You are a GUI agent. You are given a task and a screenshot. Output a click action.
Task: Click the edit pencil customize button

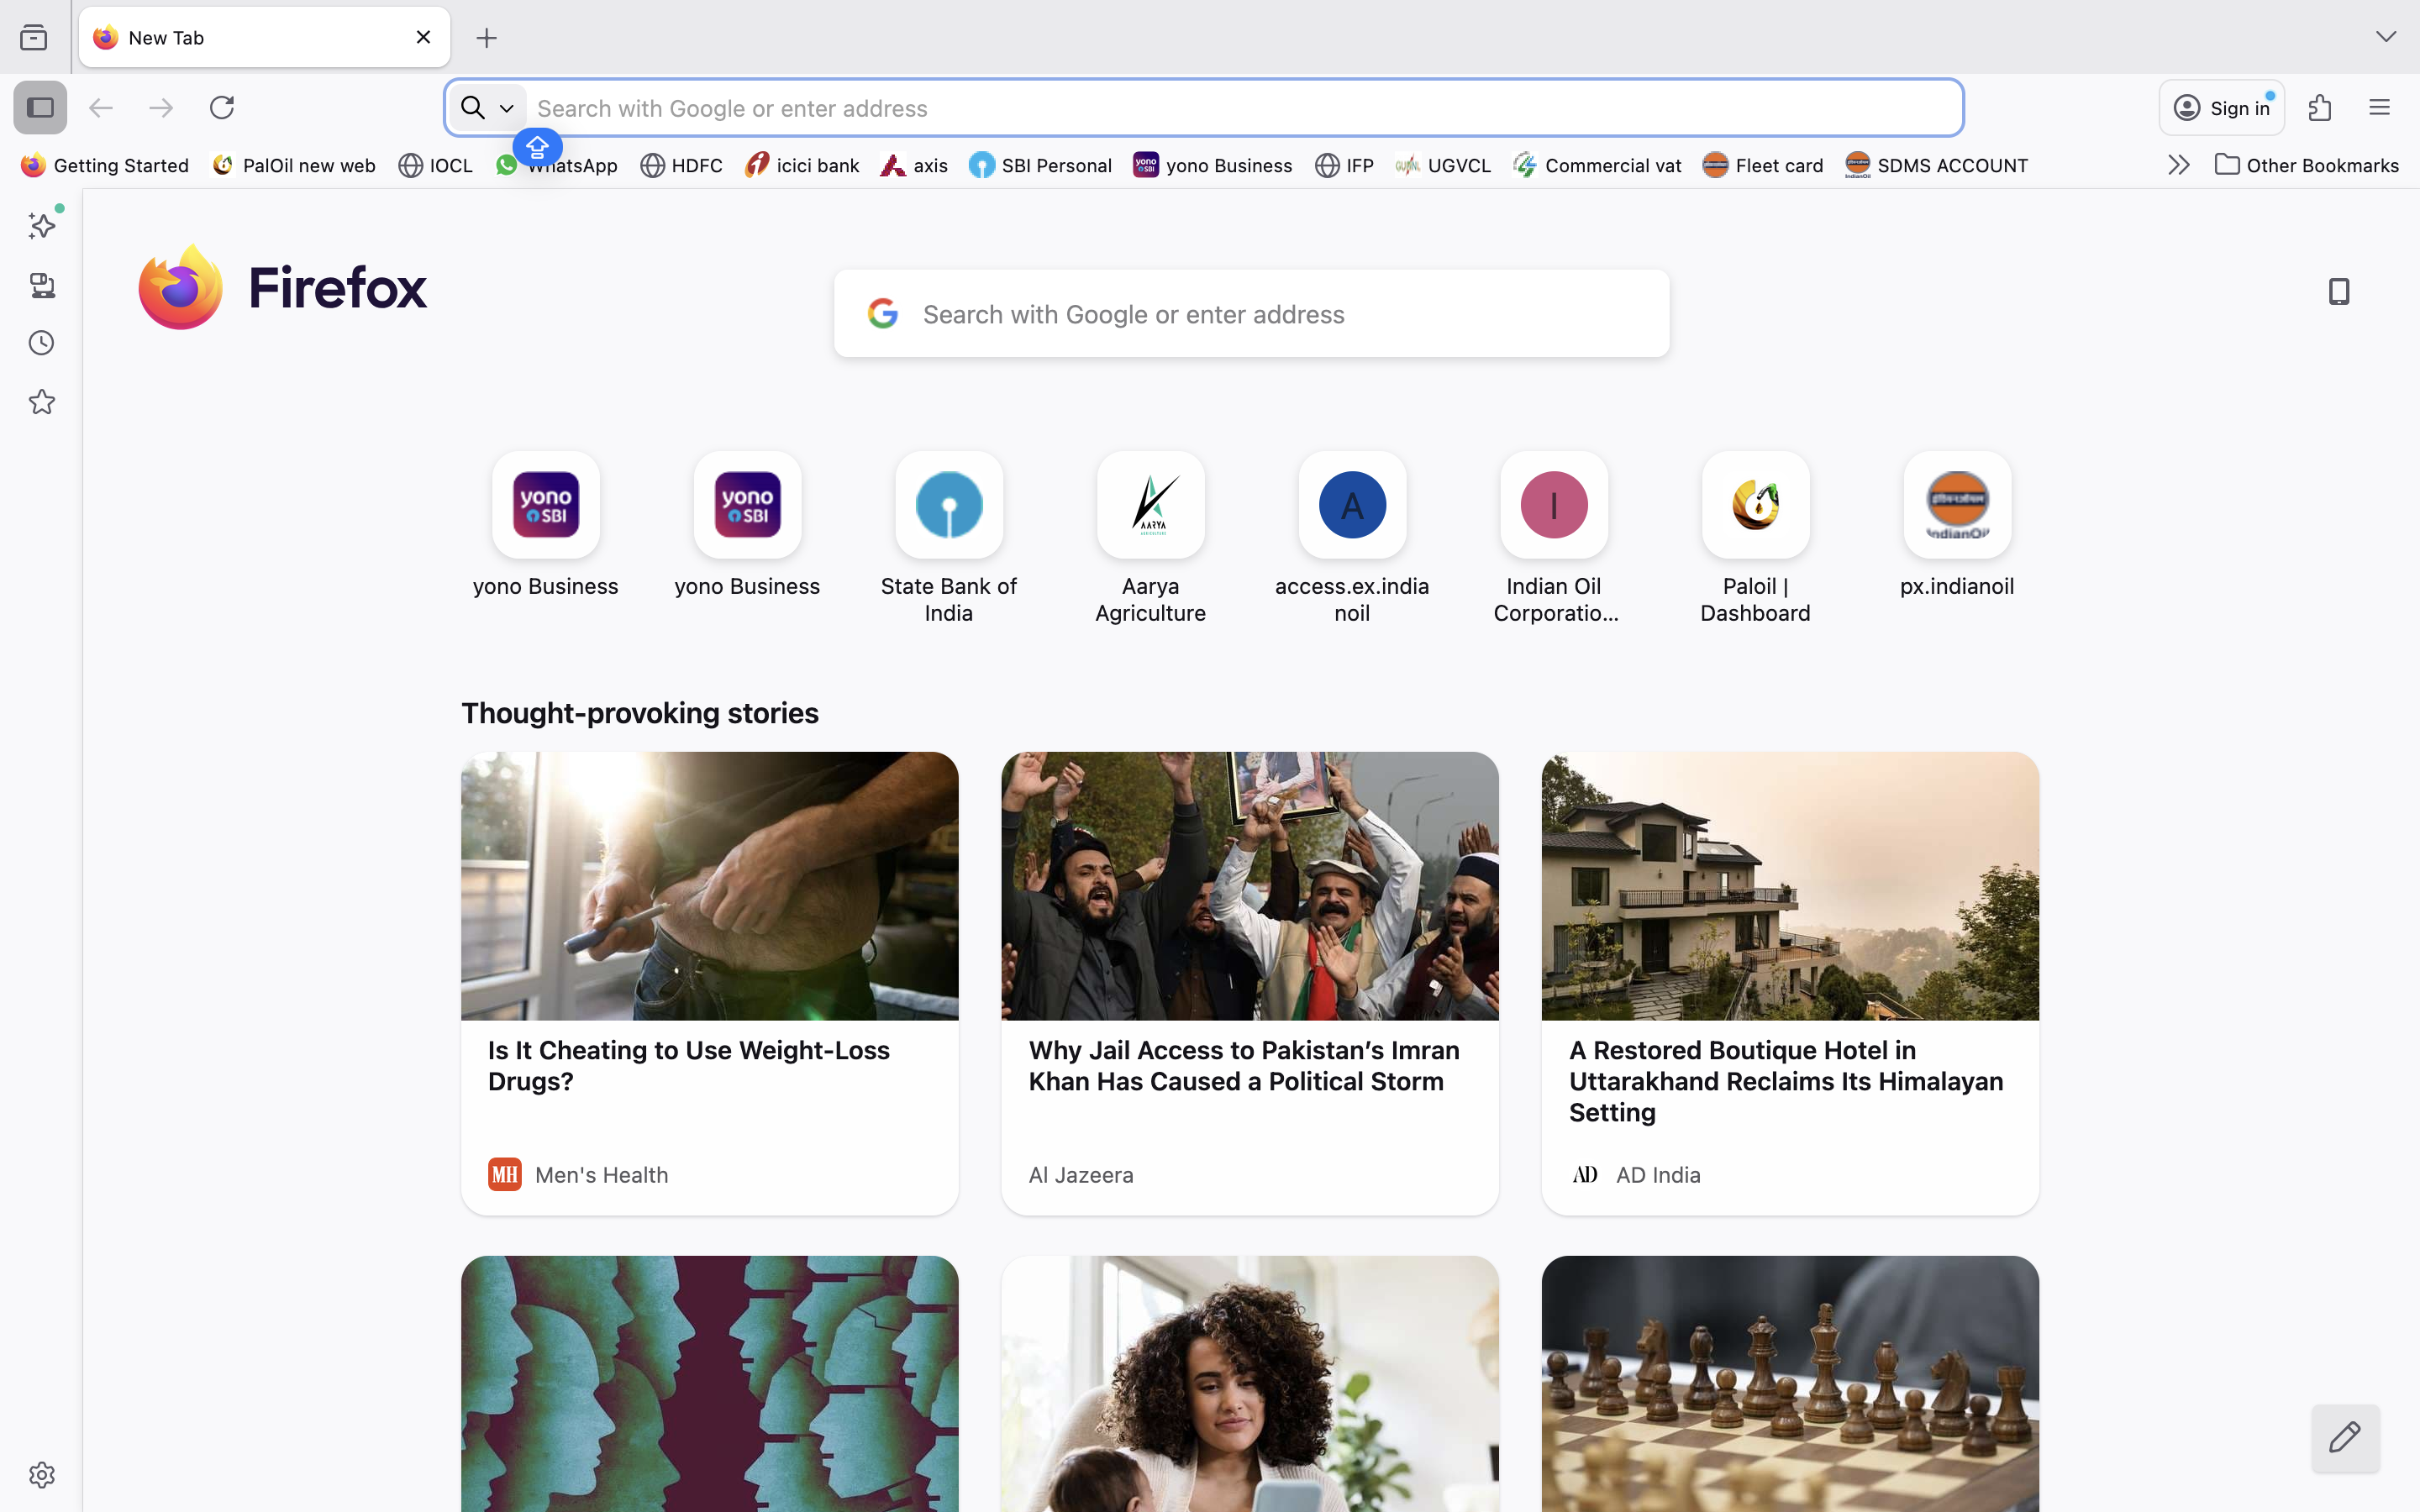tap(2345, 1438)
